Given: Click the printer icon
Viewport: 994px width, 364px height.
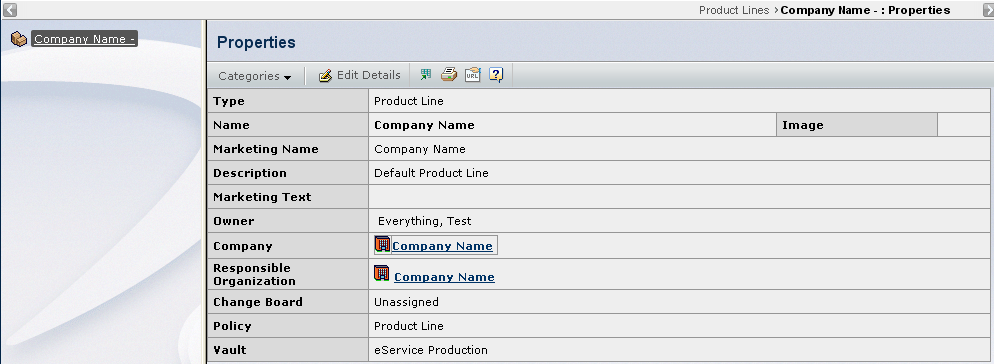Looking at the screenshot, I should coord(449,75).
